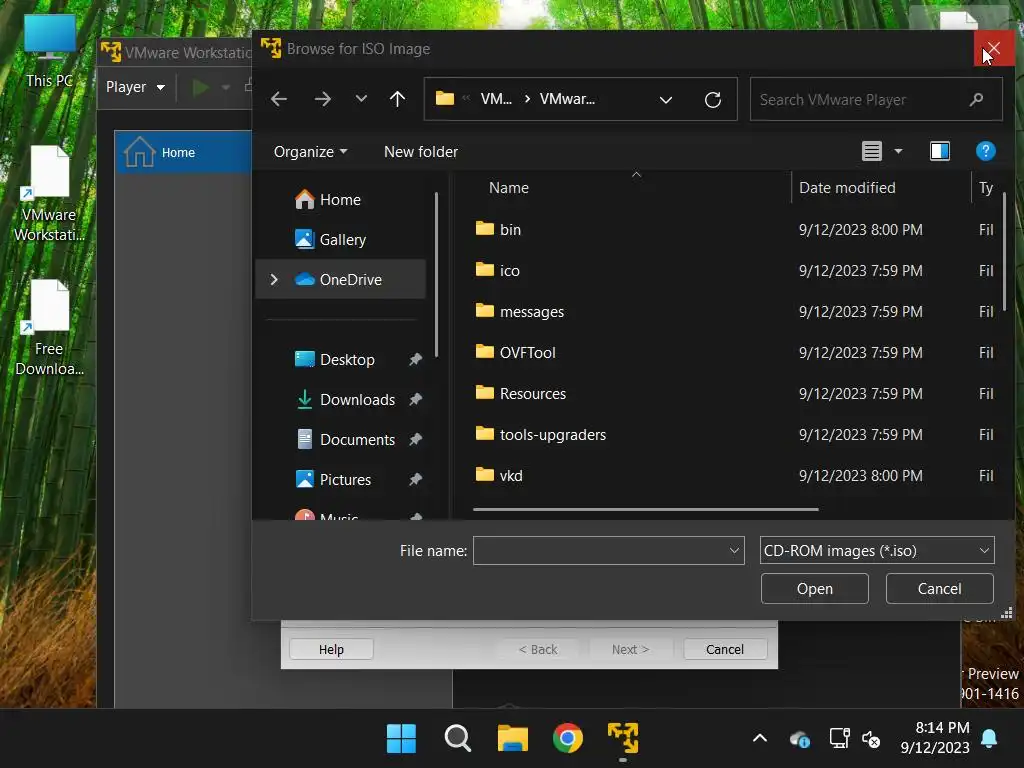
Task: Click the pin icon beside Desktop
Action: (x=415, y=360)
